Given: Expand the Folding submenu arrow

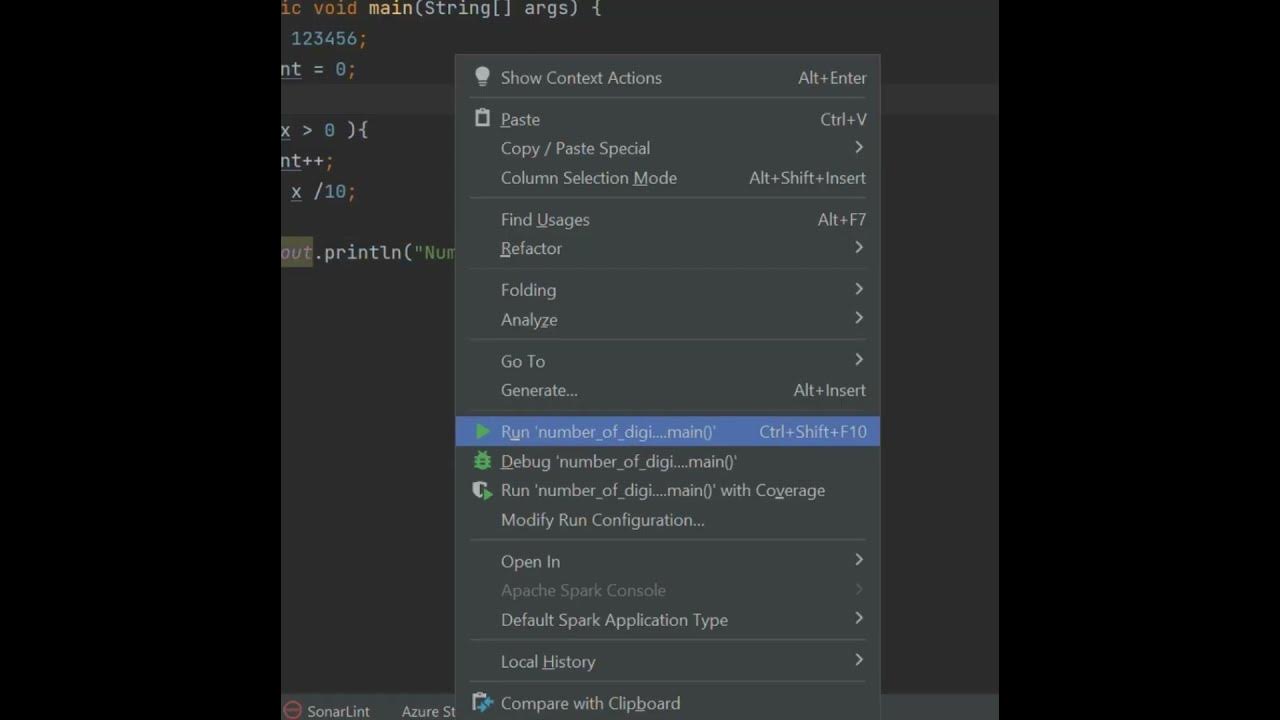Looking at the screenshot, I should (858, 290).
